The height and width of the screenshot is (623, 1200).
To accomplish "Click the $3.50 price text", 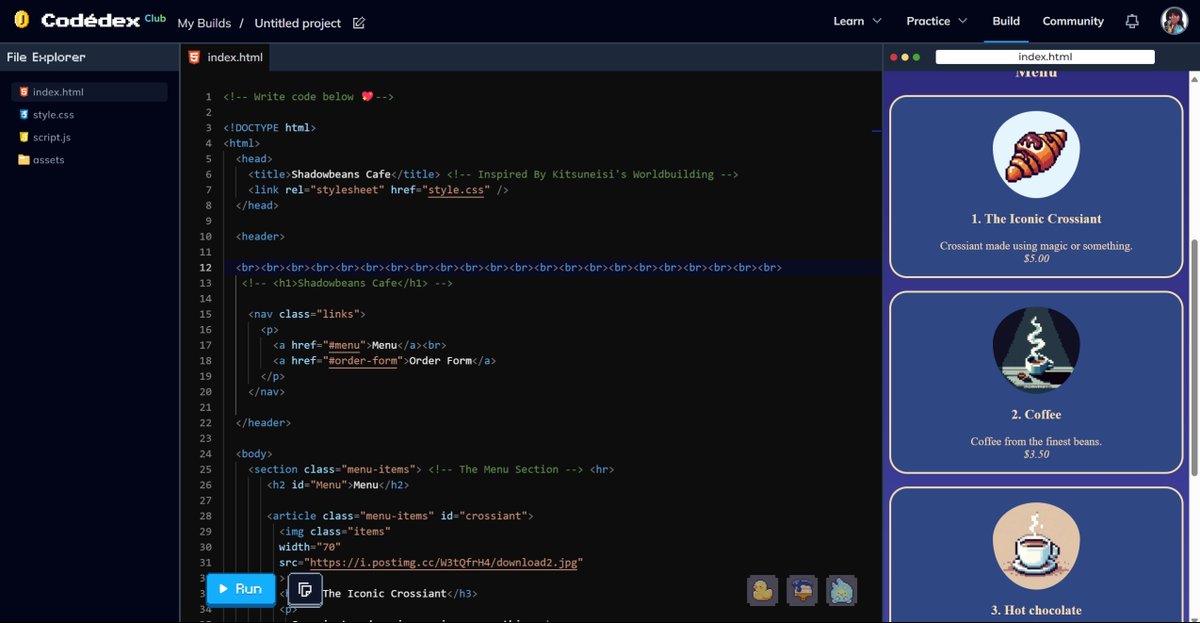I will pyautogui.click(x=1036, y=455).
